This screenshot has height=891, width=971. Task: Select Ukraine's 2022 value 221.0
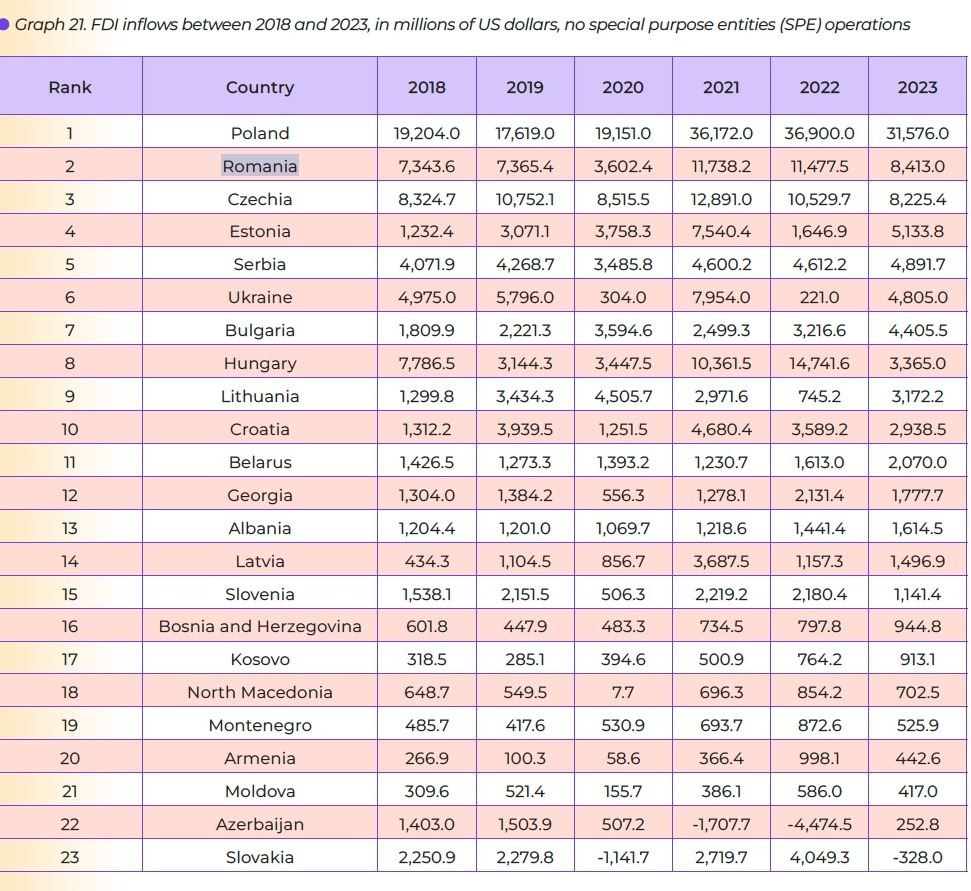(x=819, y=297)
